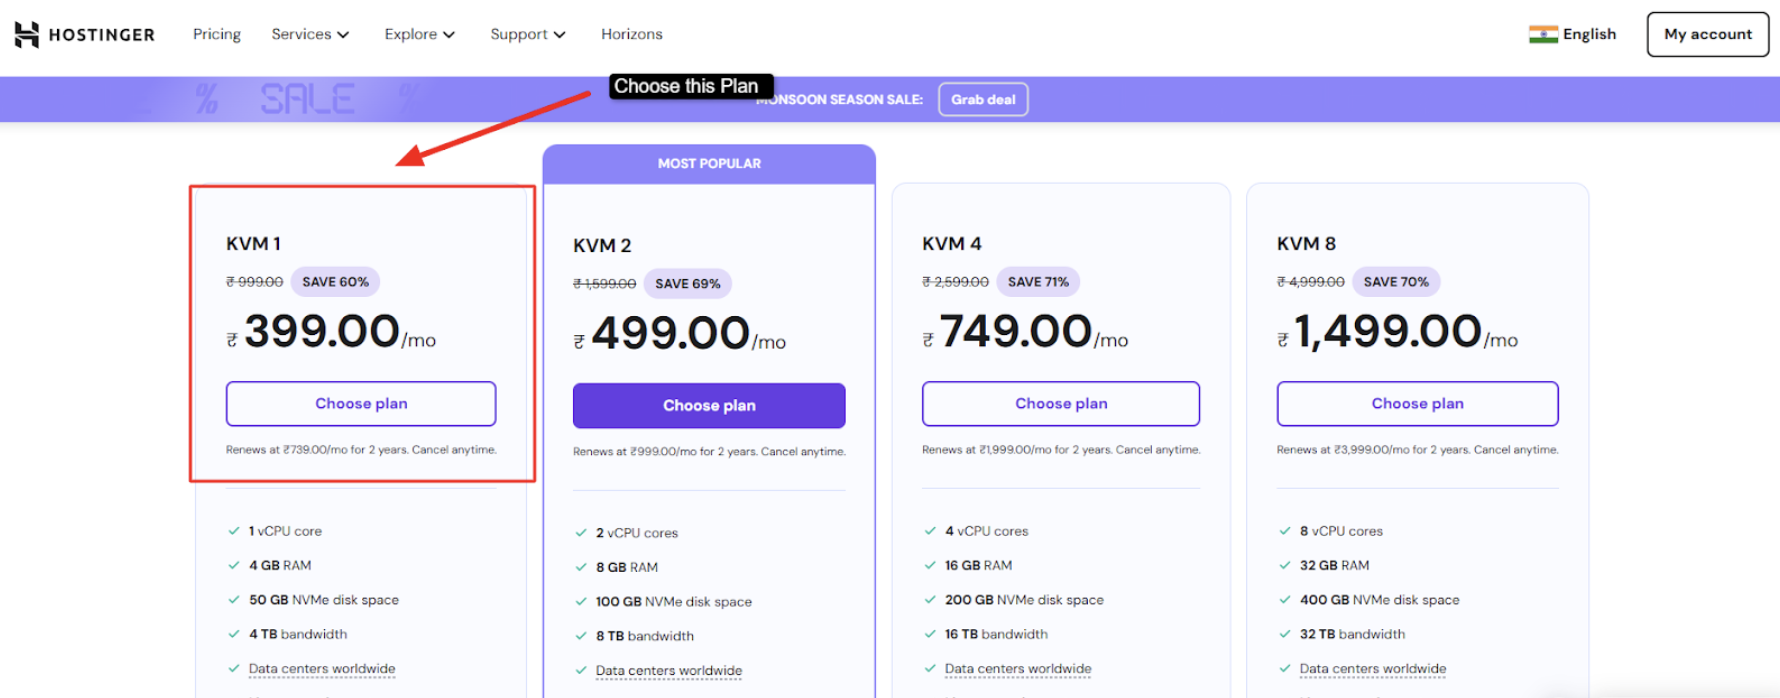The image size is (1780, 698).
Task: Click Grab deal in the sale banner
Action: pyautogui.click(x=983, y=99)
